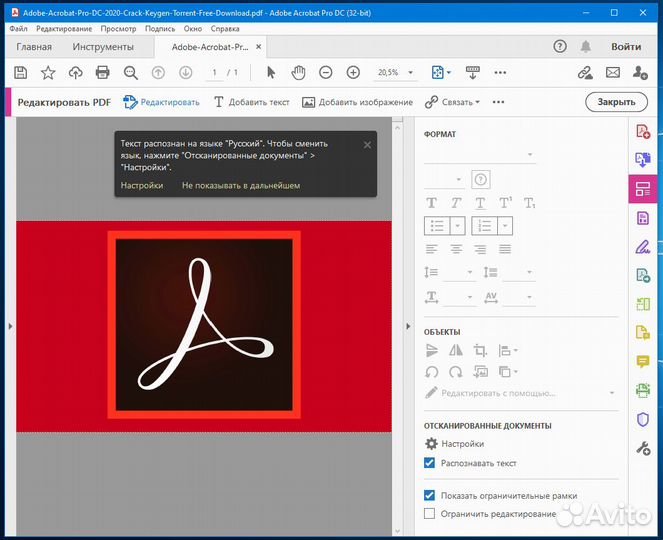Switch to the Инструменты tab

pyautogui.click(x=103, y=47)
